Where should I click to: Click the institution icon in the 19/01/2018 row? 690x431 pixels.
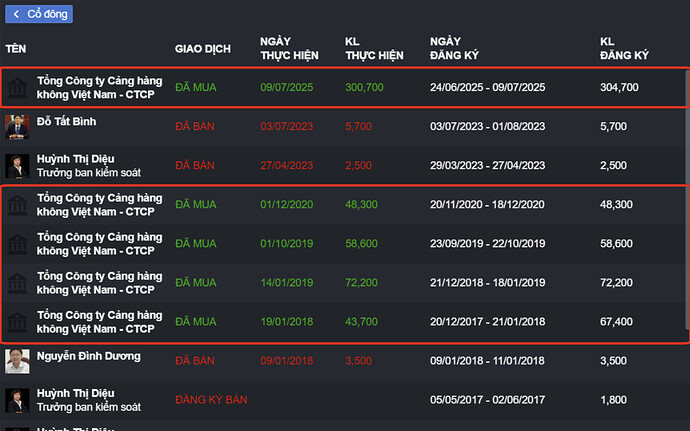pos(17,322)
